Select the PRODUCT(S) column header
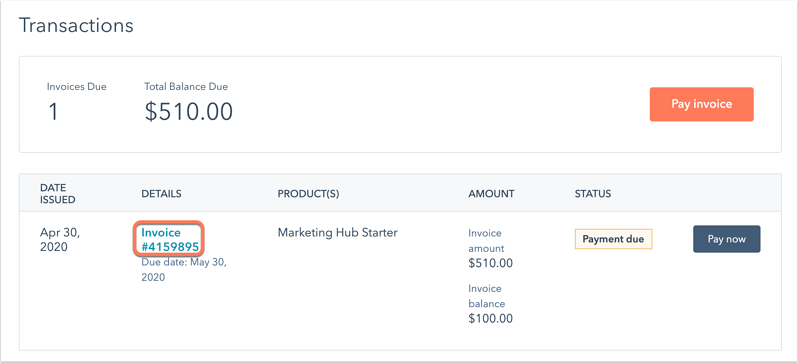The image size is (798, 363). click(x=308, y=193)
